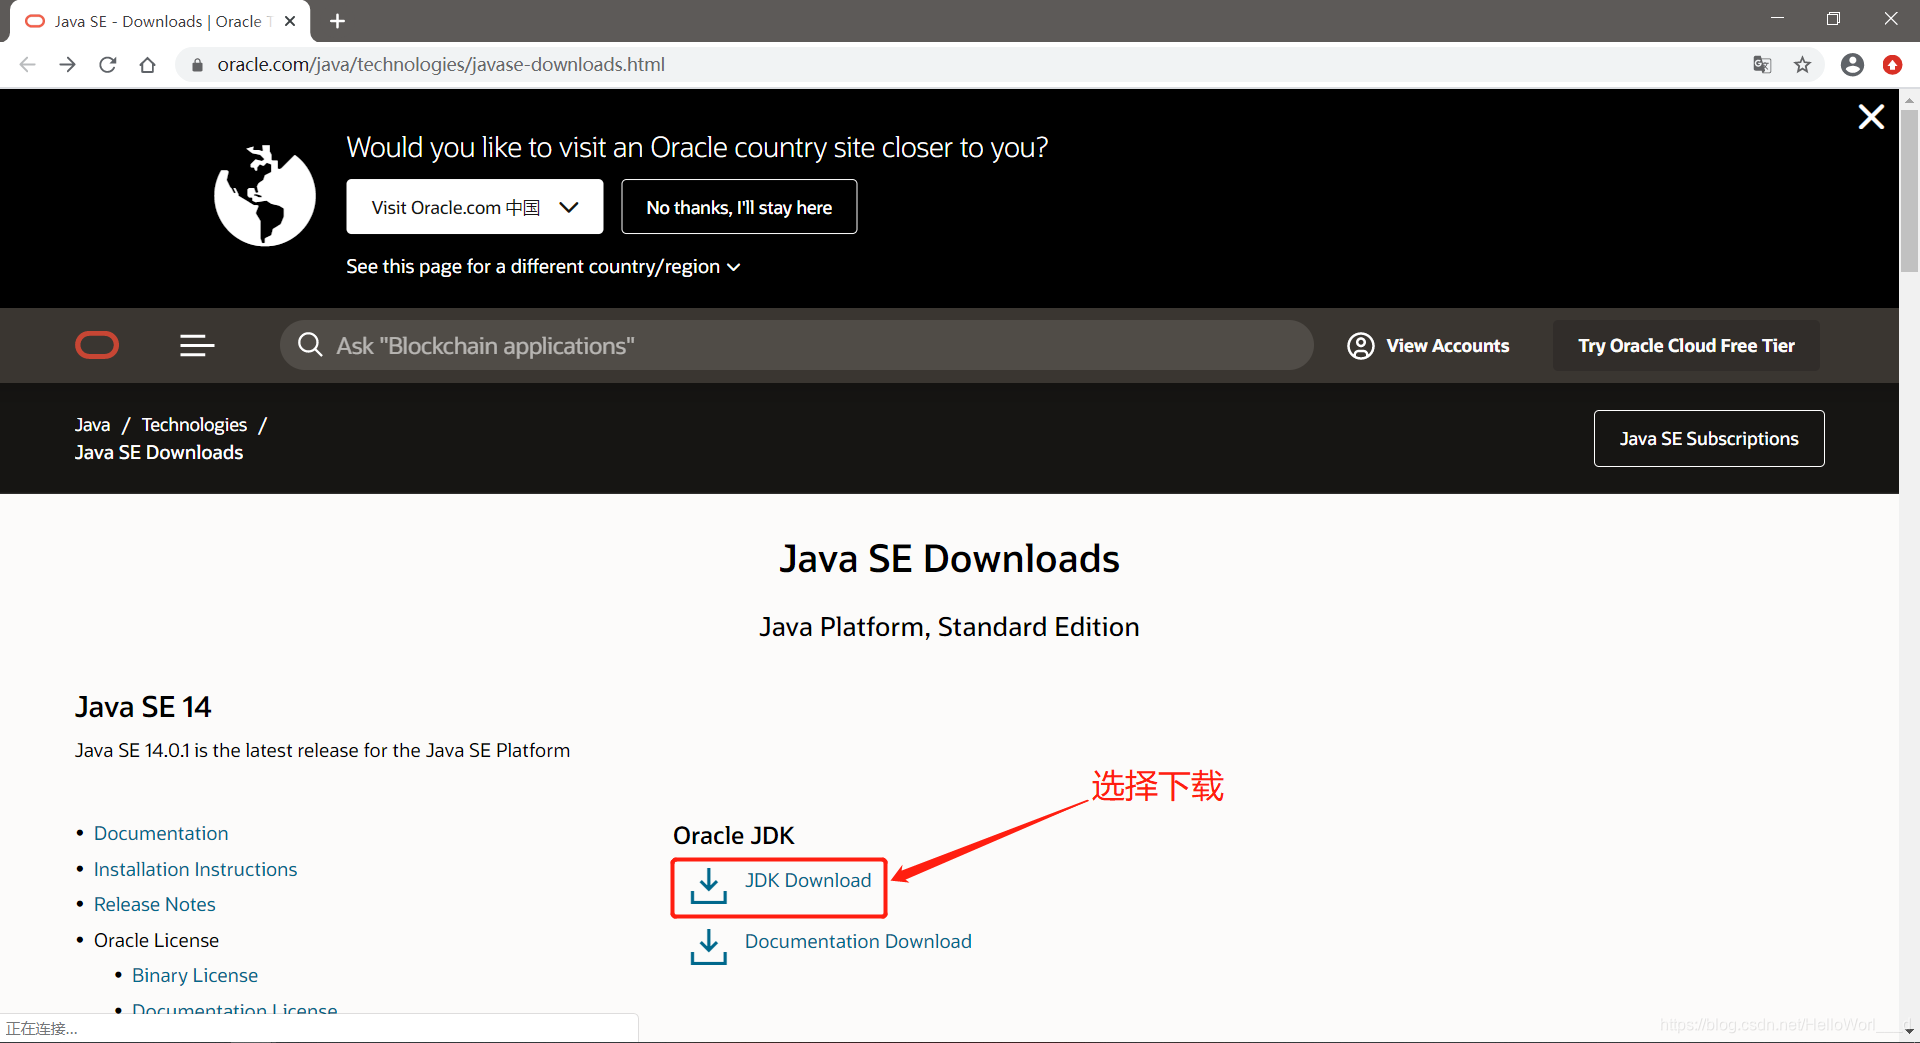1920x1043 pixels.
Task: Open the hamburger navigation menu
Action: 196,345
